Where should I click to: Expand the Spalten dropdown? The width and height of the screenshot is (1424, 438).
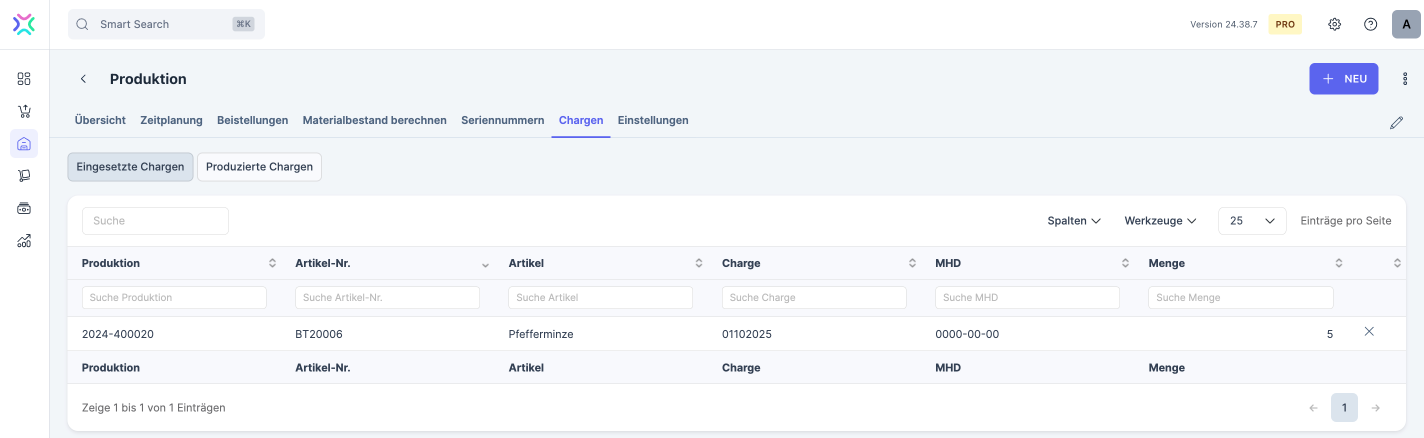tap(1073, 221)
